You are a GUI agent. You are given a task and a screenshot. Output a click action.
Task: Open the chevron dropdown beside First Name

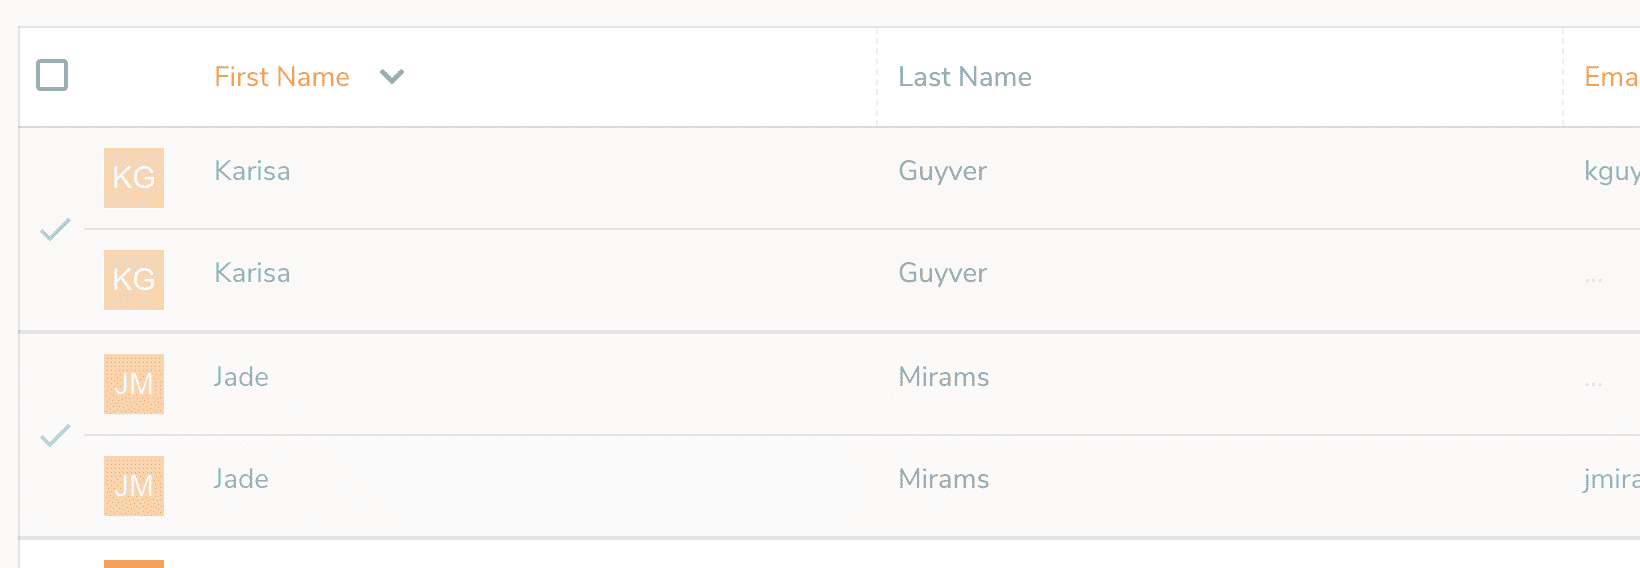click(x=392, y=77)
